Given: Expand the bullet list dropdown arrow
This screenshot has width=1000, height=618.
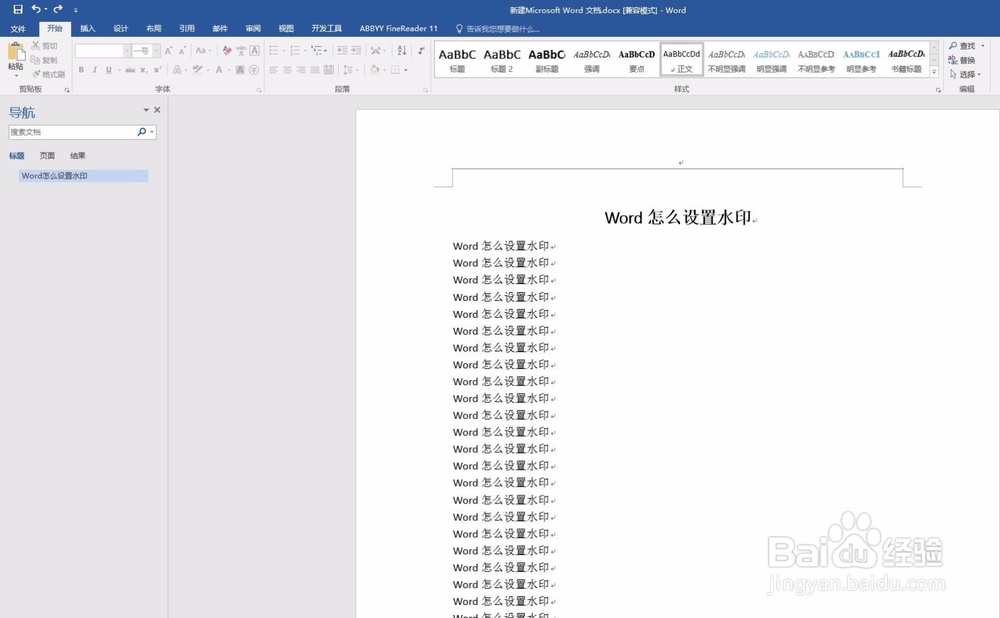Looking at the screenshot, I should tap(284, 49).
